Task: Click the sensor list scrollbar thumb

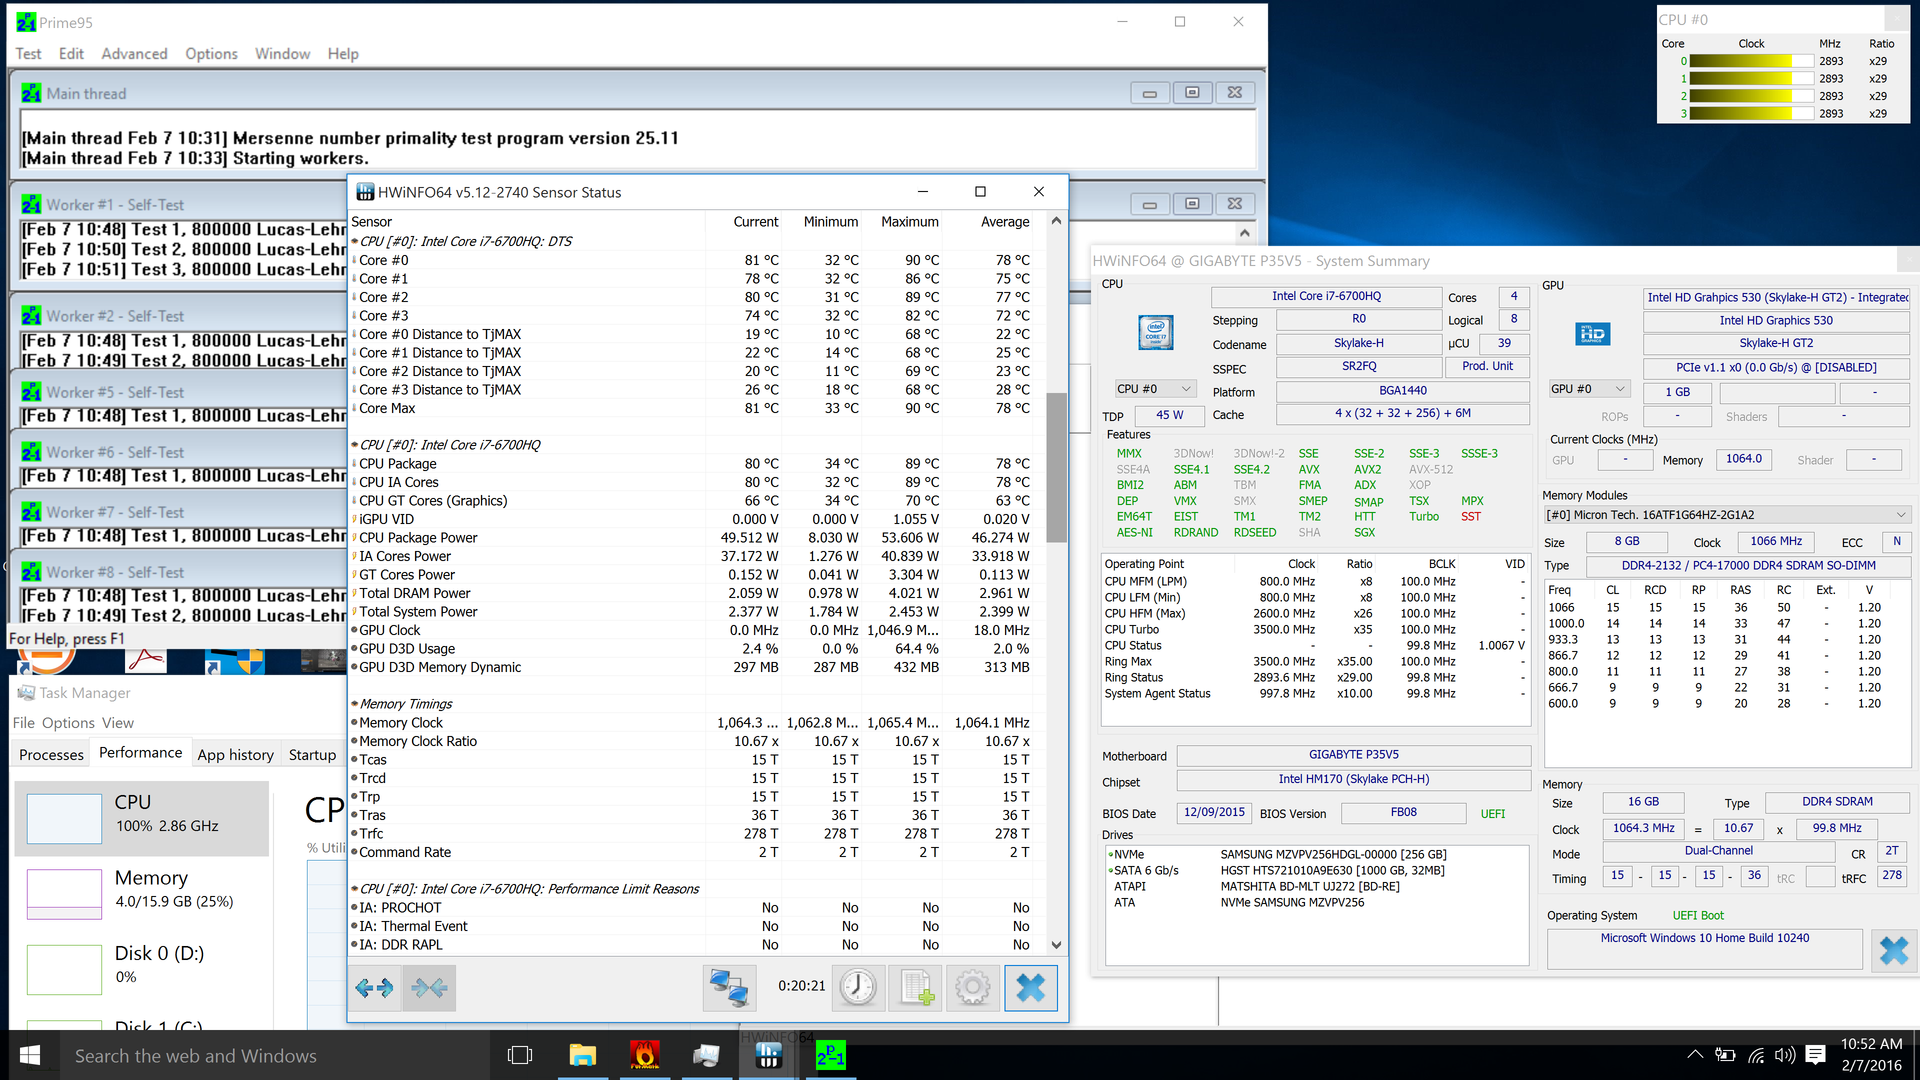Action: click(1056, 468)
